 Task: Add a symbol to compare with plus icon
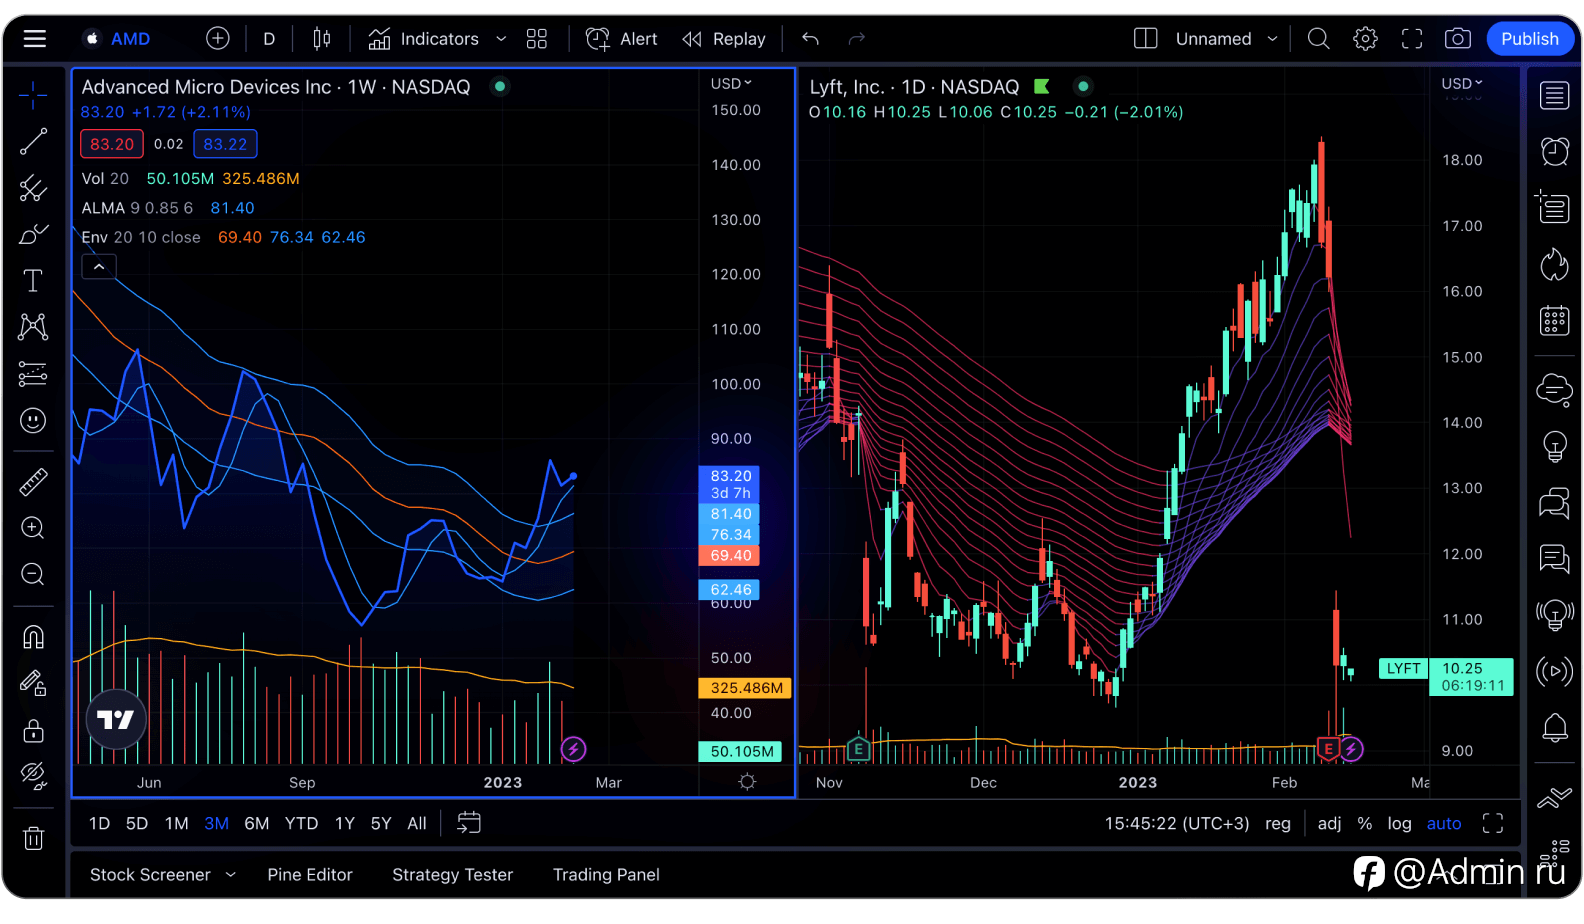coord(218,39)
